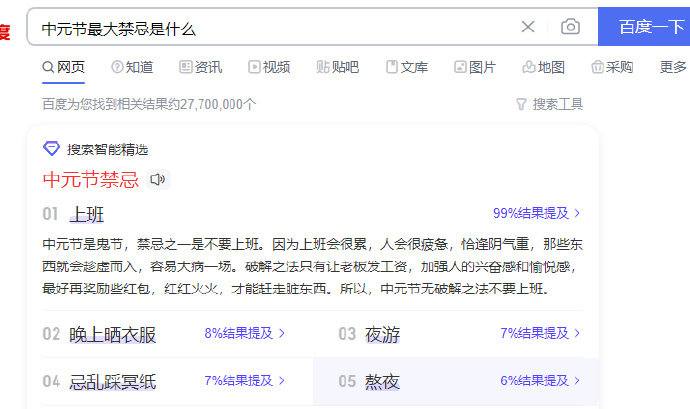Select the 网页 tab
The image size is (690, 409).
click(63, 67)
